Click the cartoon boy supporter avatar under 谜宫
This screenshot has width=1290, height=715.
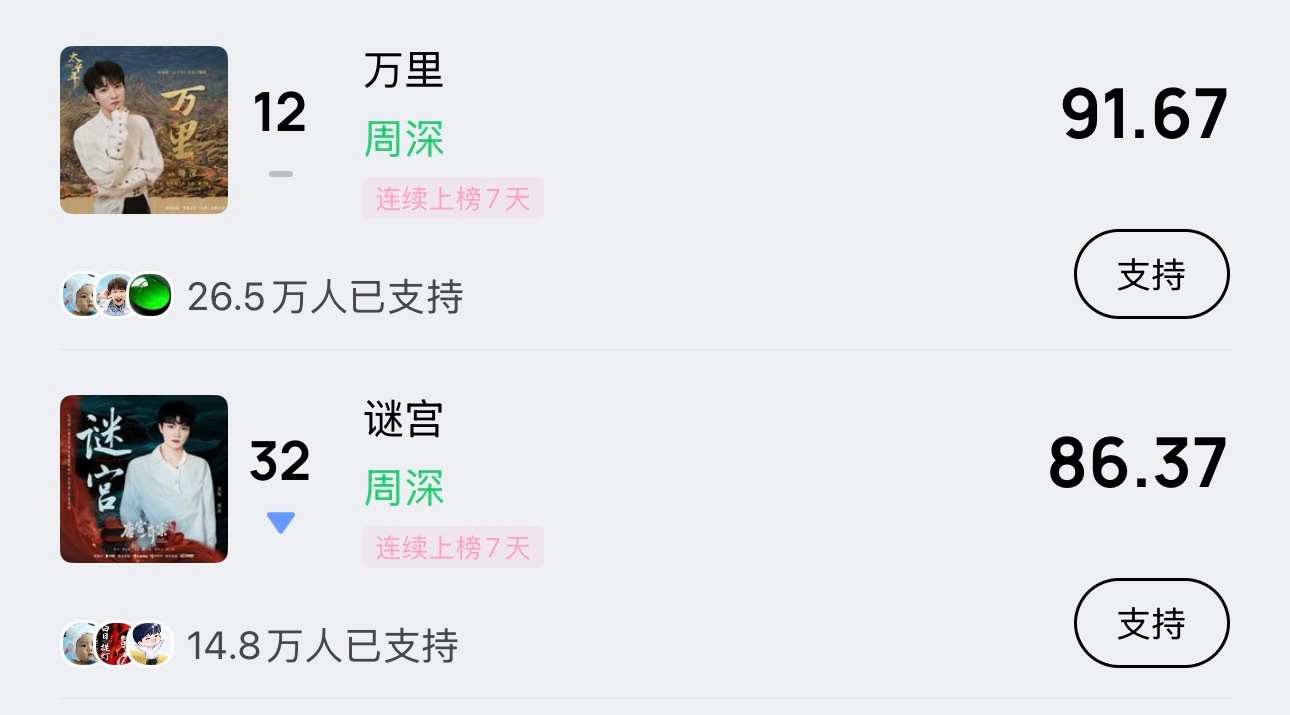150,644
